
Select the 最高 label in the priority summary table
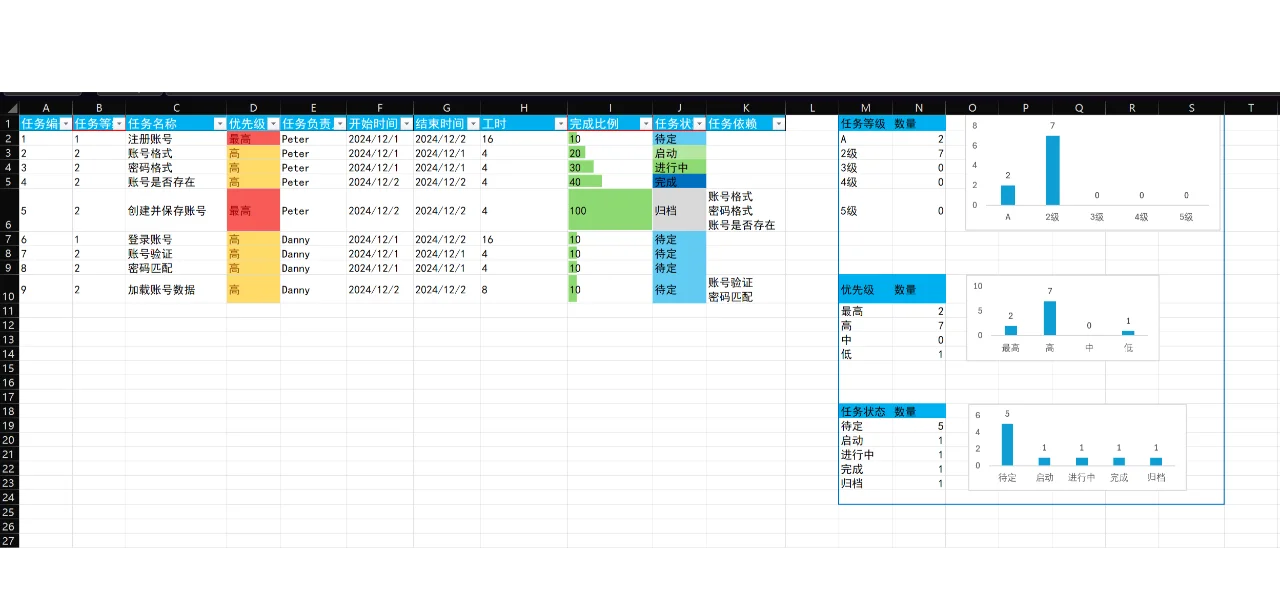[866, 312]
